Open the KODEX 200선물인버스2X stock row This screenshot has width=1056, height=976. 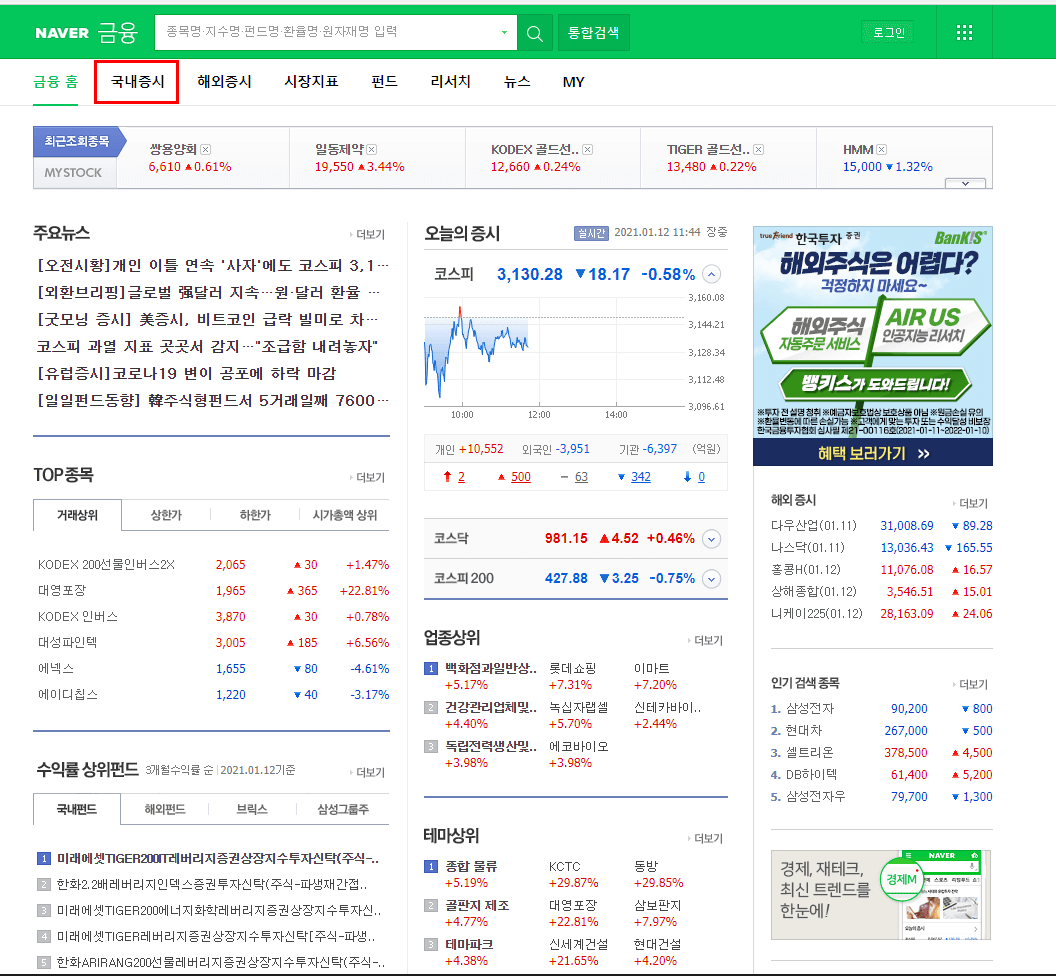[x=213, y=565]
